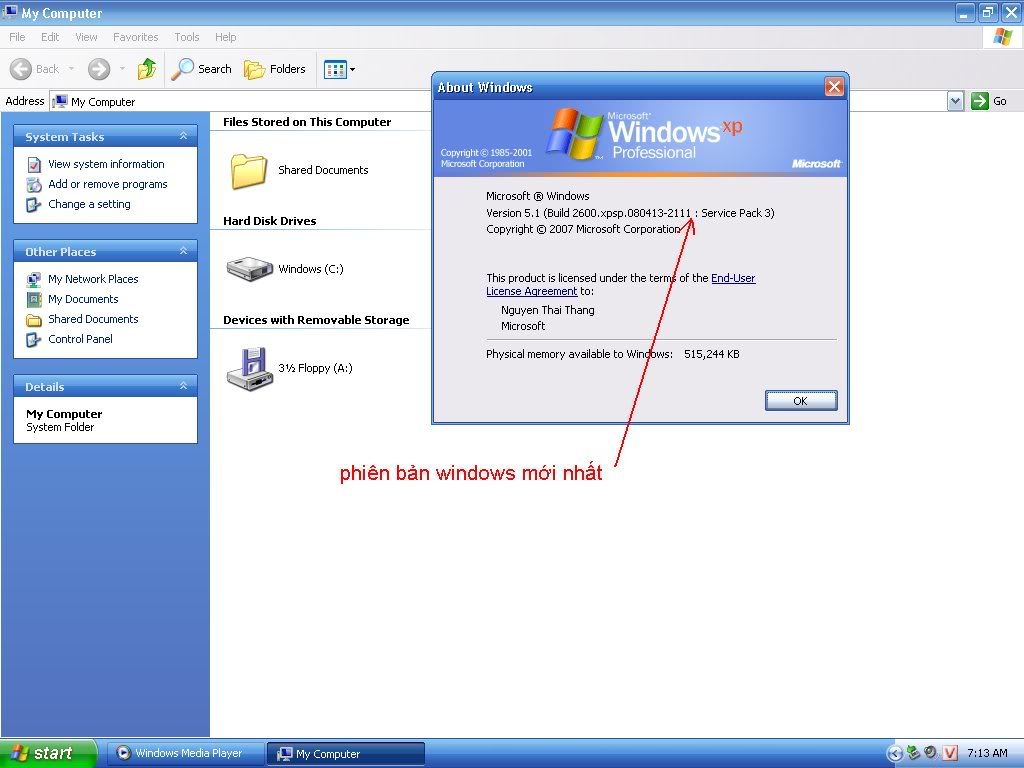The image size is (1024, 768).
Task: Click the My Network Places icon
Action: coord(33,280)
